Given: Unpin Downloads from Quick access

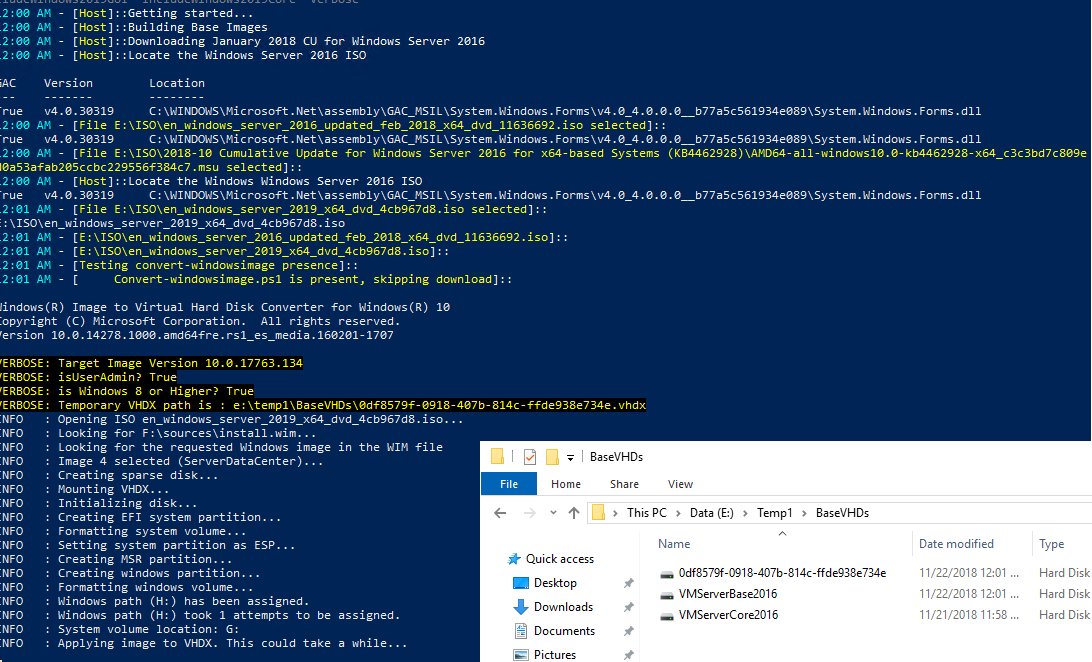Looking at the screenshot, I should point(628,606).
